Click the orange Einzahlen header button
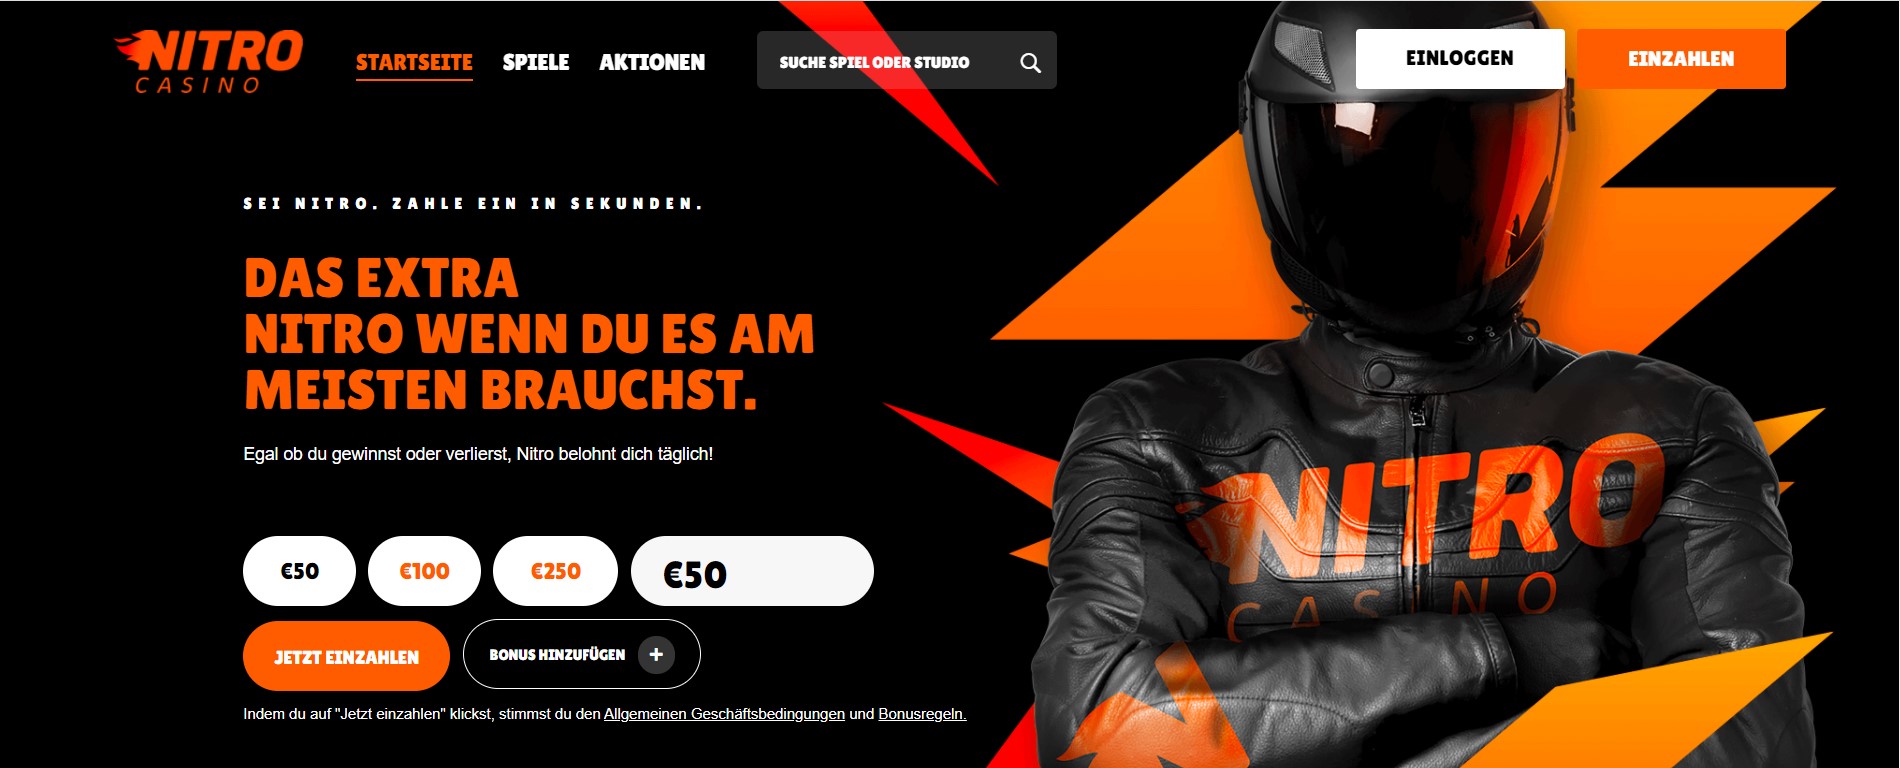 pos(1681,59)
